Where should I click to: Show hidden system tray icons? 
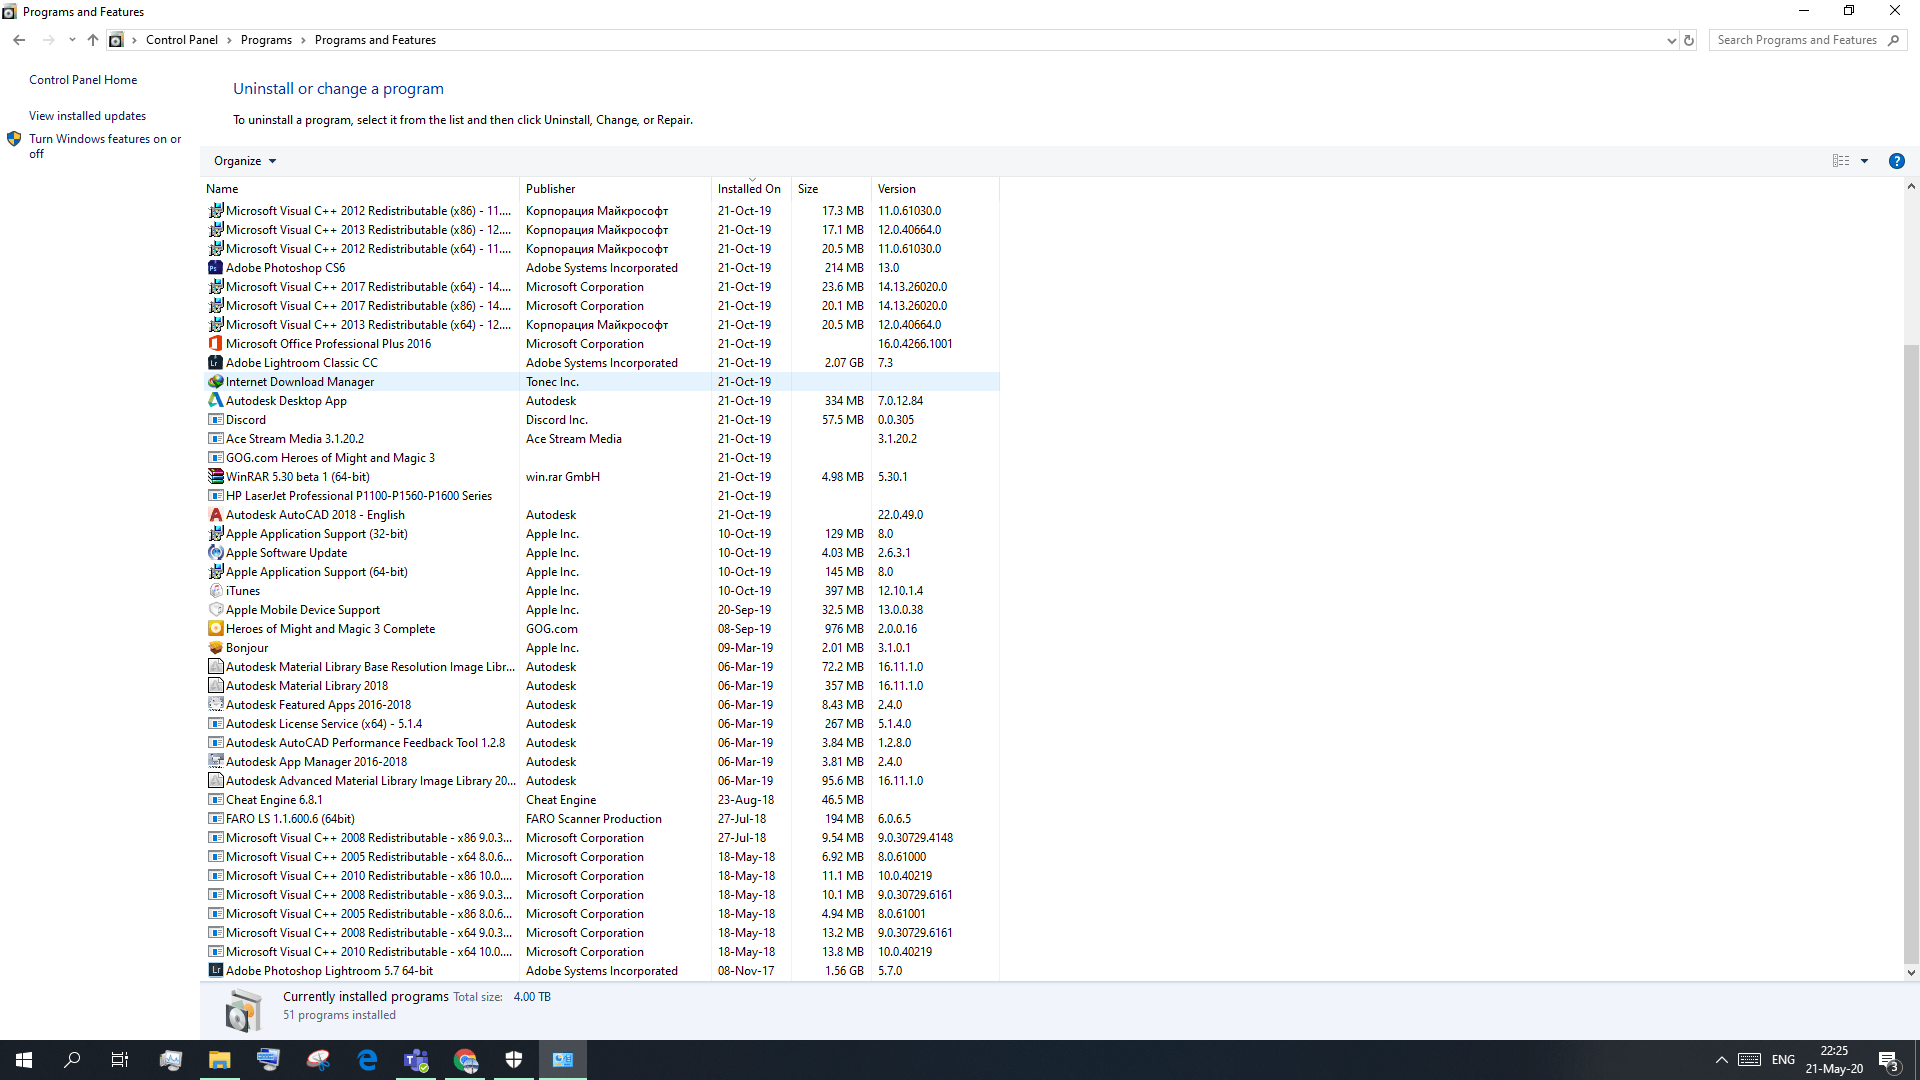[x=1721, y=1060]
